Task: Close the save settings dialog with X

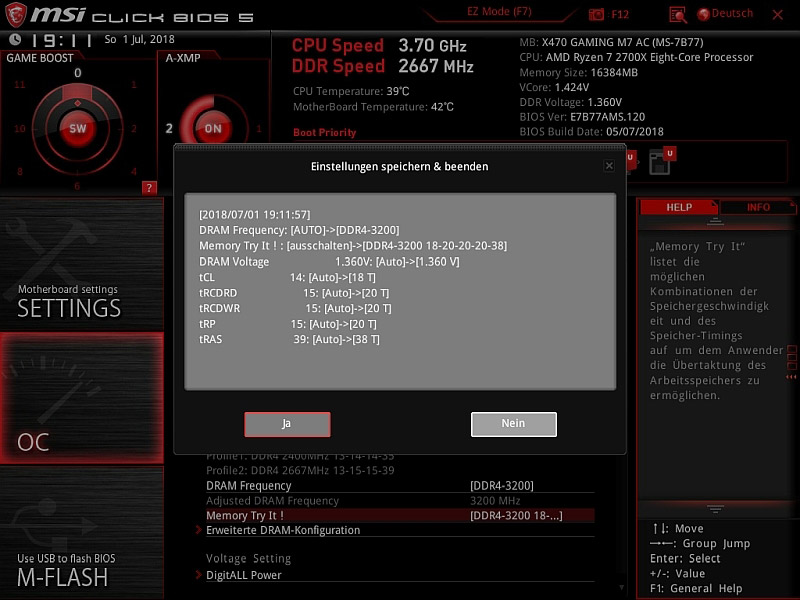Action: tap(609, 166)
